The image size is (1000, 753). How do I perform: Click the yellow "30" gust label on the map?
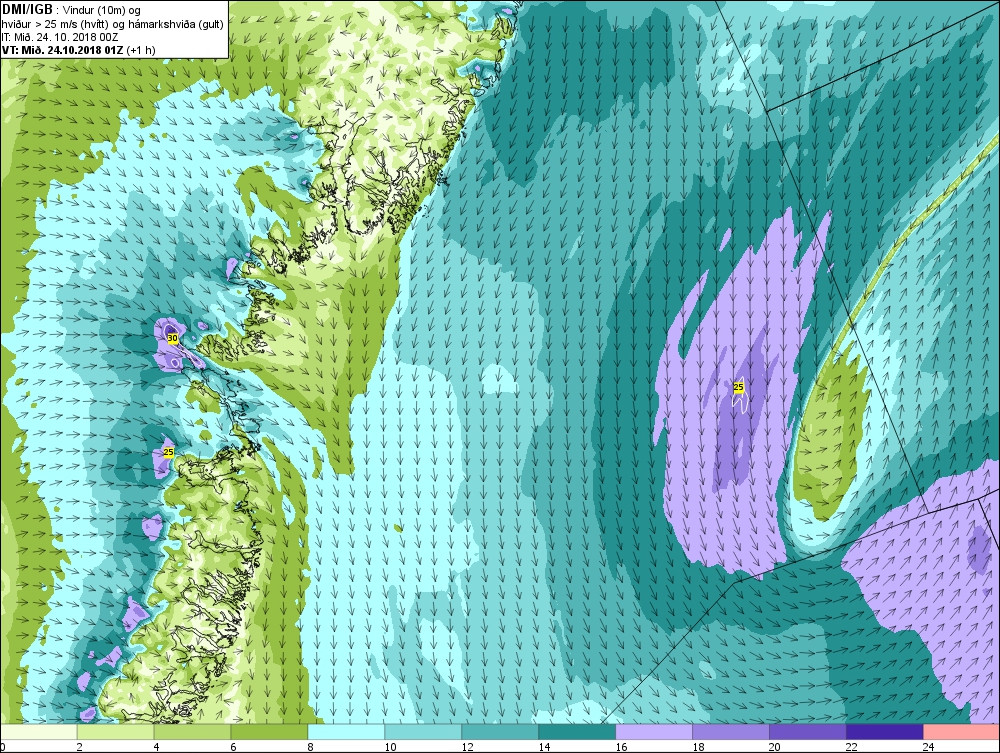(x=172, y=338)
